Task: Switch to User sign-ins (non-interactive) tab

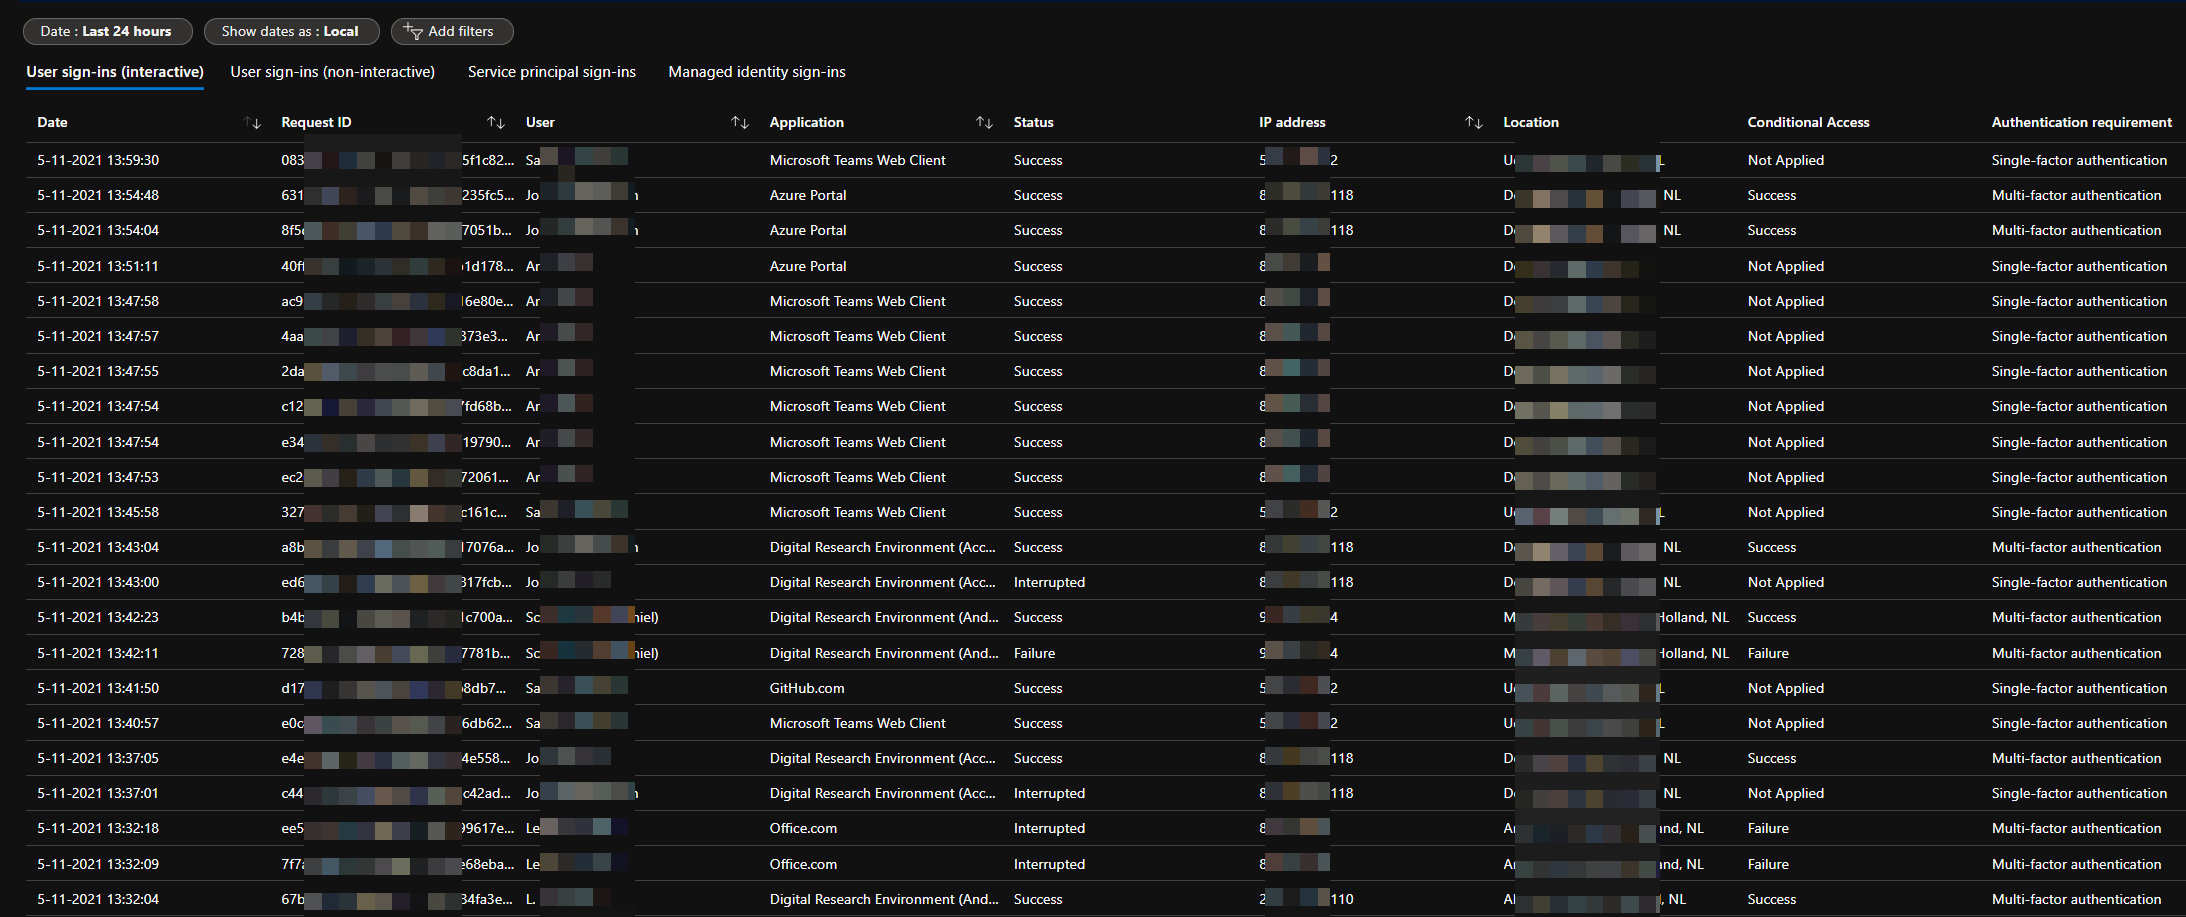Action: (332, 72)
